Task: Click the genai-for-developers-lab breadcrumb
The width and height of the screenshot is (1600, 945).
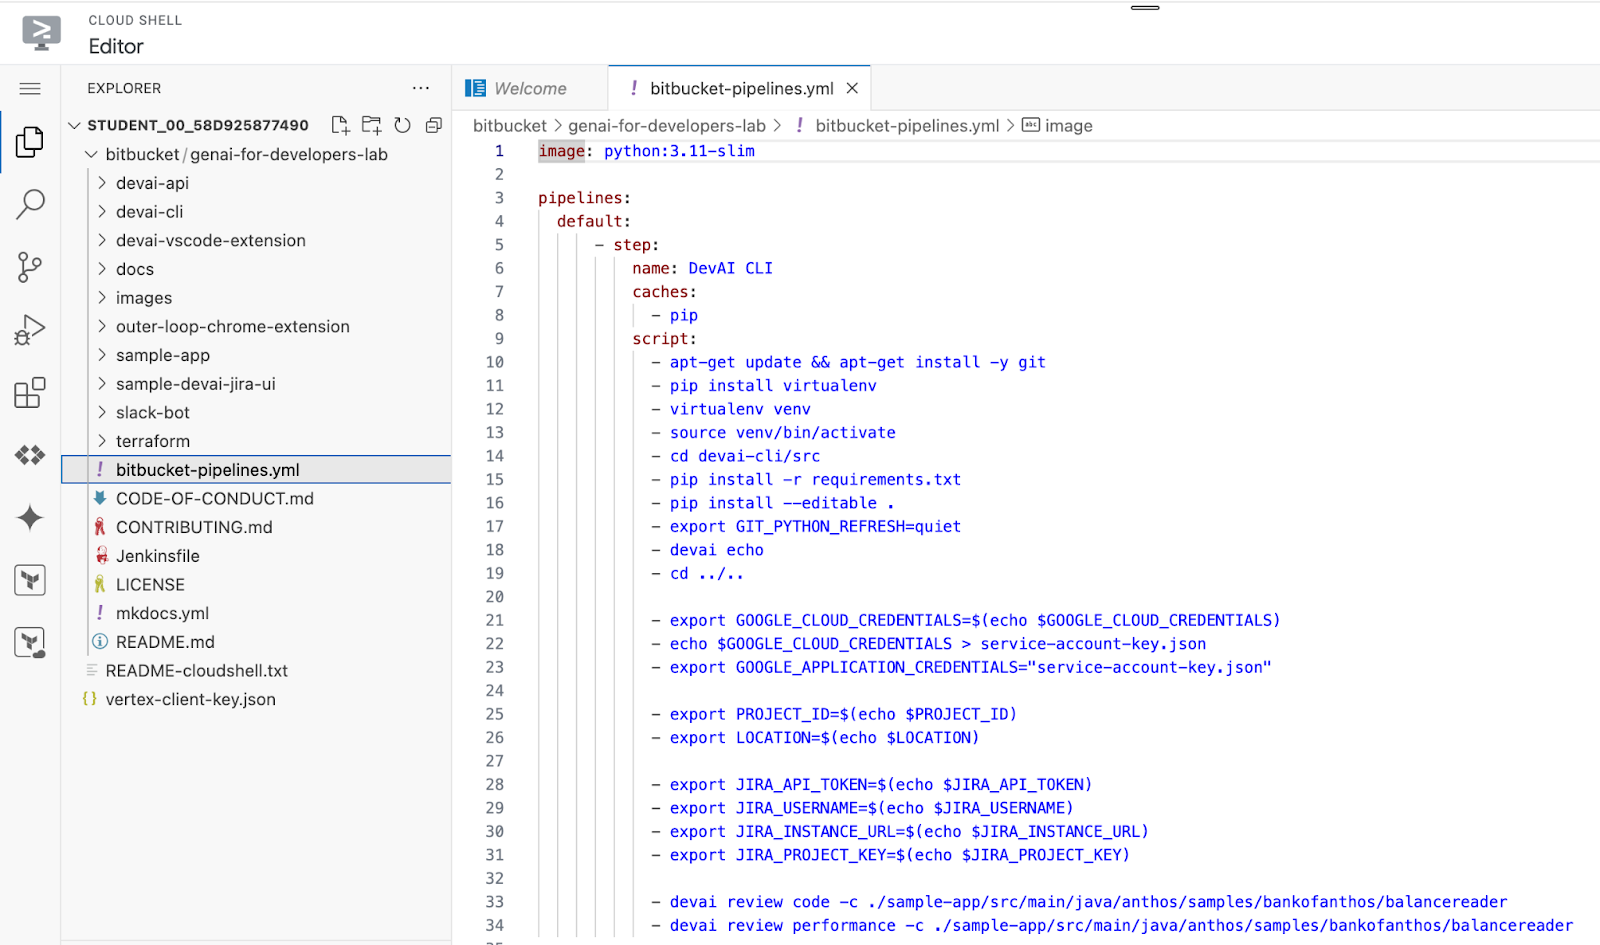Action: [x=667, y=126]
